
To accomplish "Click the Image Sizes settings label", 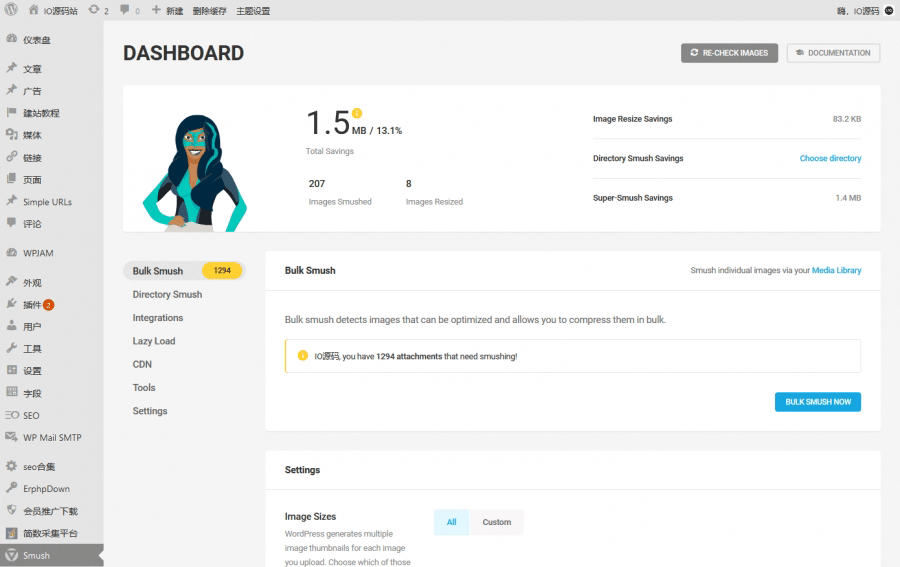I will pos(311,516).
